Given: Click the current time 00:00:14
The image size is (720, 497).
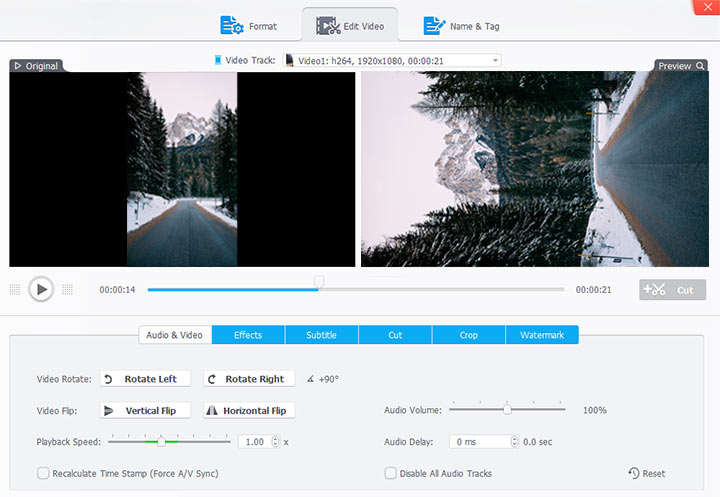Looking at the screenshot, I should click(x=117, y=290).
